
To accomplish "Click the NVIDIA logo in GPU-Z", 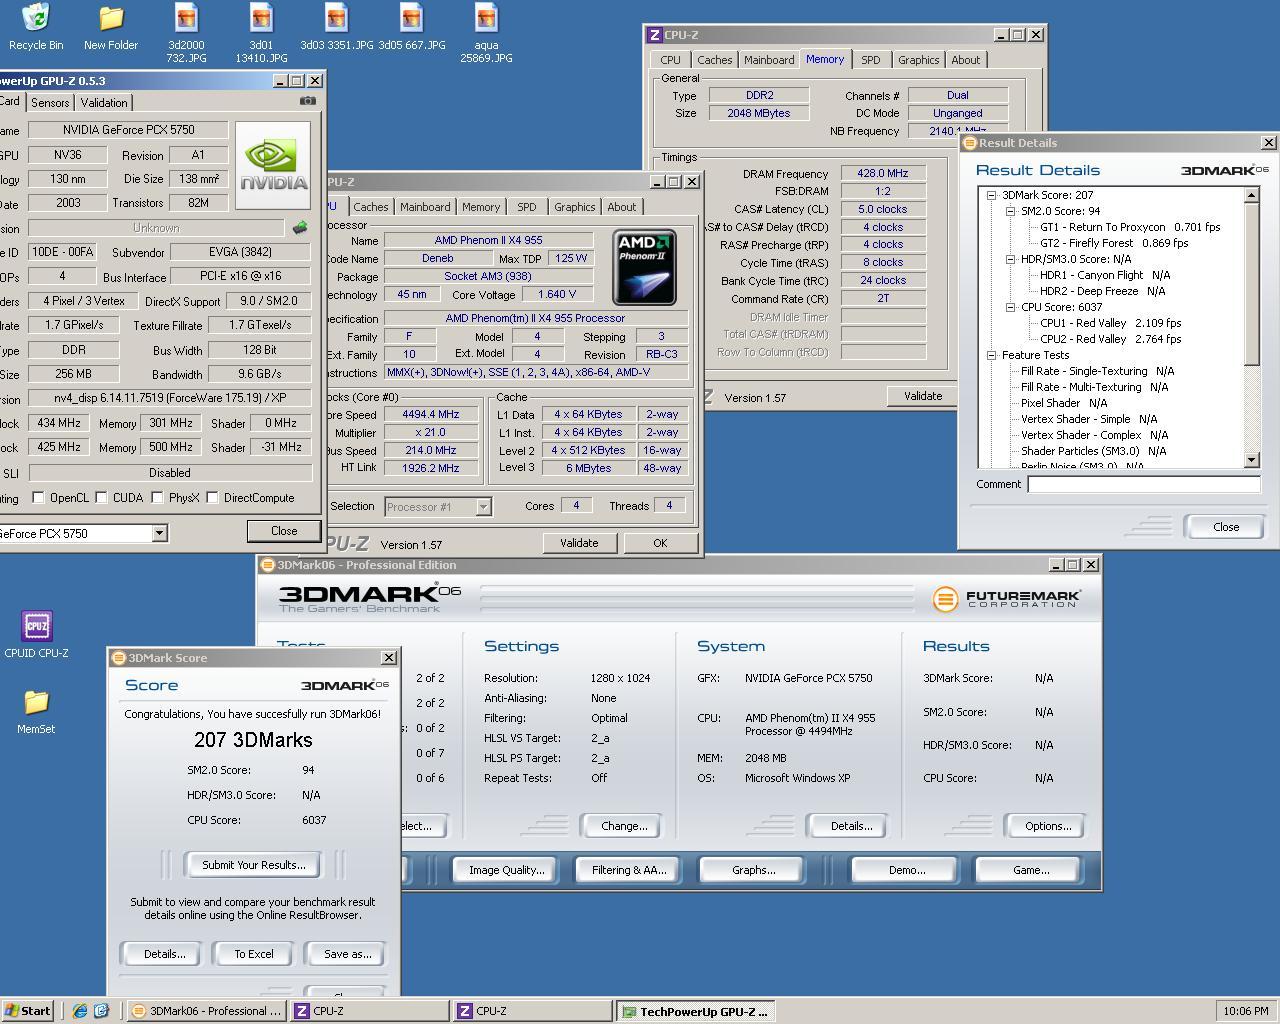I will pos(273,166).
